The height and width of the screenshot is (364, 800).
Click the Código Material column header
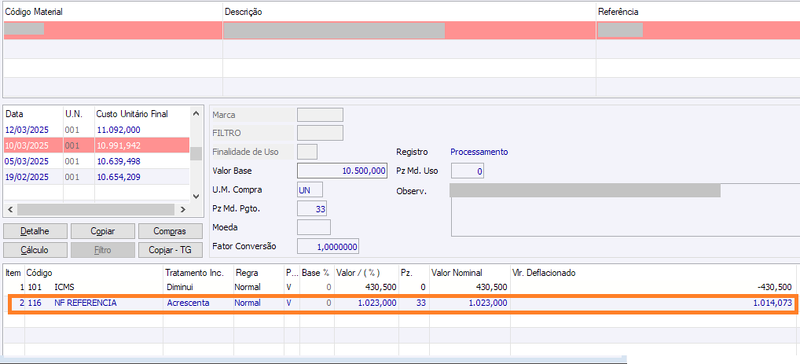click(x=33, y=12)
